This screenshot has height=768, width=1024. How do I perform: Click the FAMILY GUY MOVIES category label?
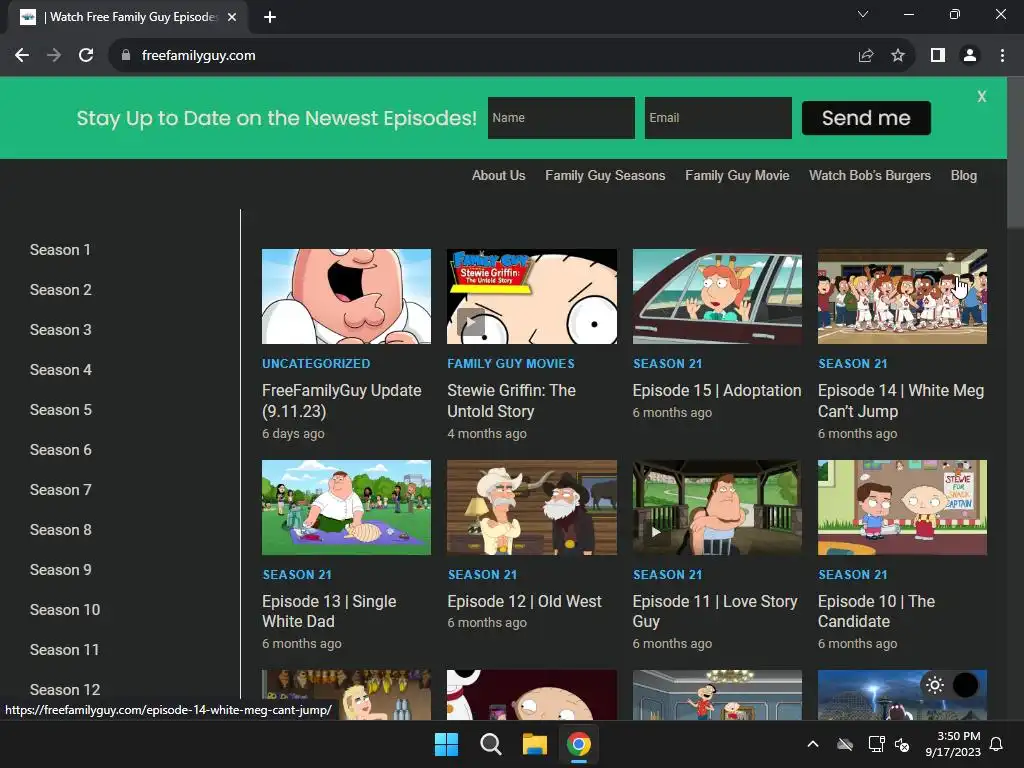point(511,364)
